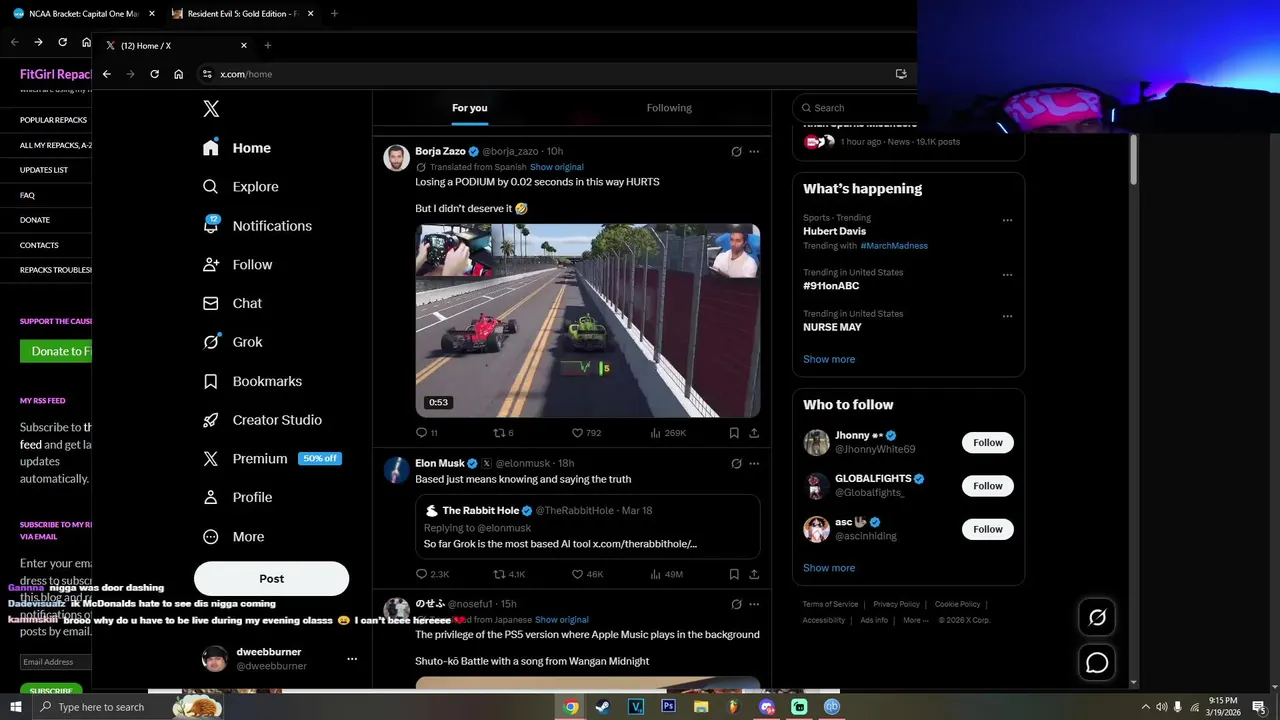Follow GLOBALFIGHTS account
Screen dimensions: 1280x720
988,486
